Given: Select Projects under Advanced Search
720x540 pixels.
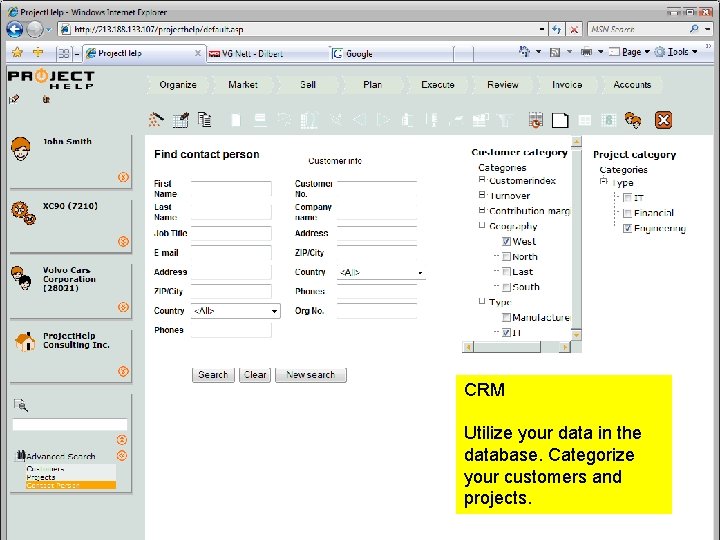Looking at the screenshot, I should coord(41,477).
